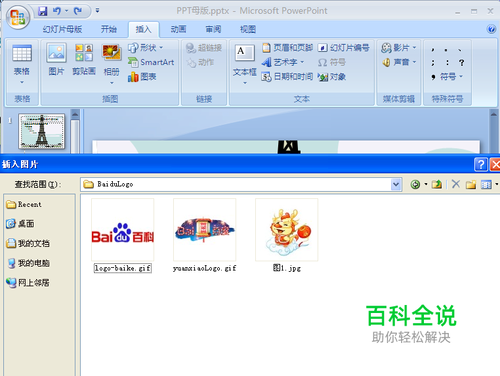This screenshot has width=500, height=376.
Task: Click the thumbnail pane scroll up arrow
Action: pos(75,115)
